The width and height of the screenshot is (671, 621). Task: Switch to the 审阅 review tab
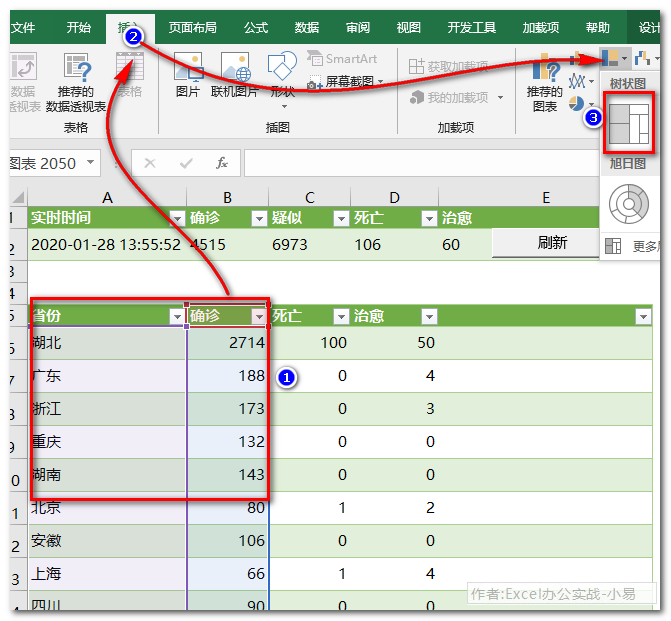coord(358,28)
